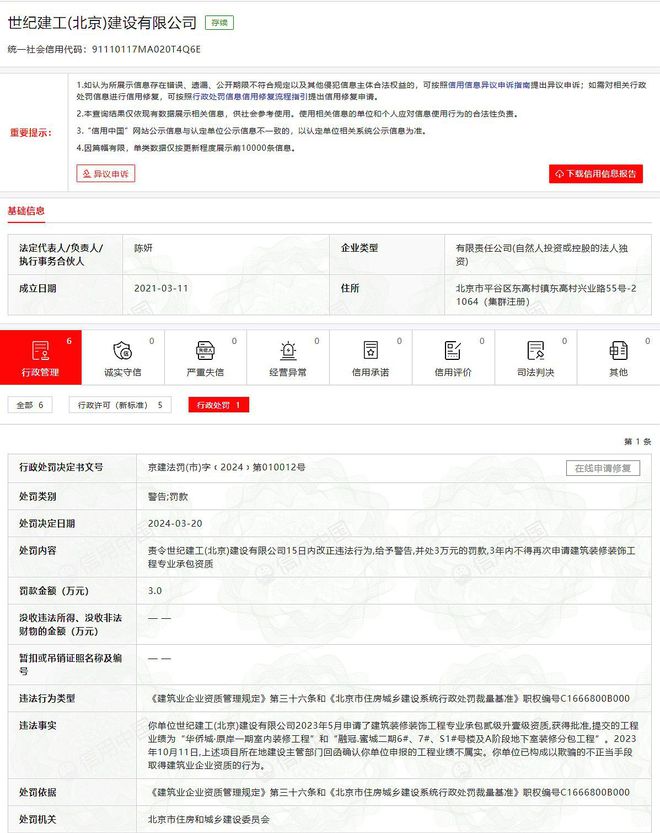Image resolution: width=660 pixels, height=833 pixels.
Task: Select the address text 北京市平谷区东高村镇
Action: point(503,288)
